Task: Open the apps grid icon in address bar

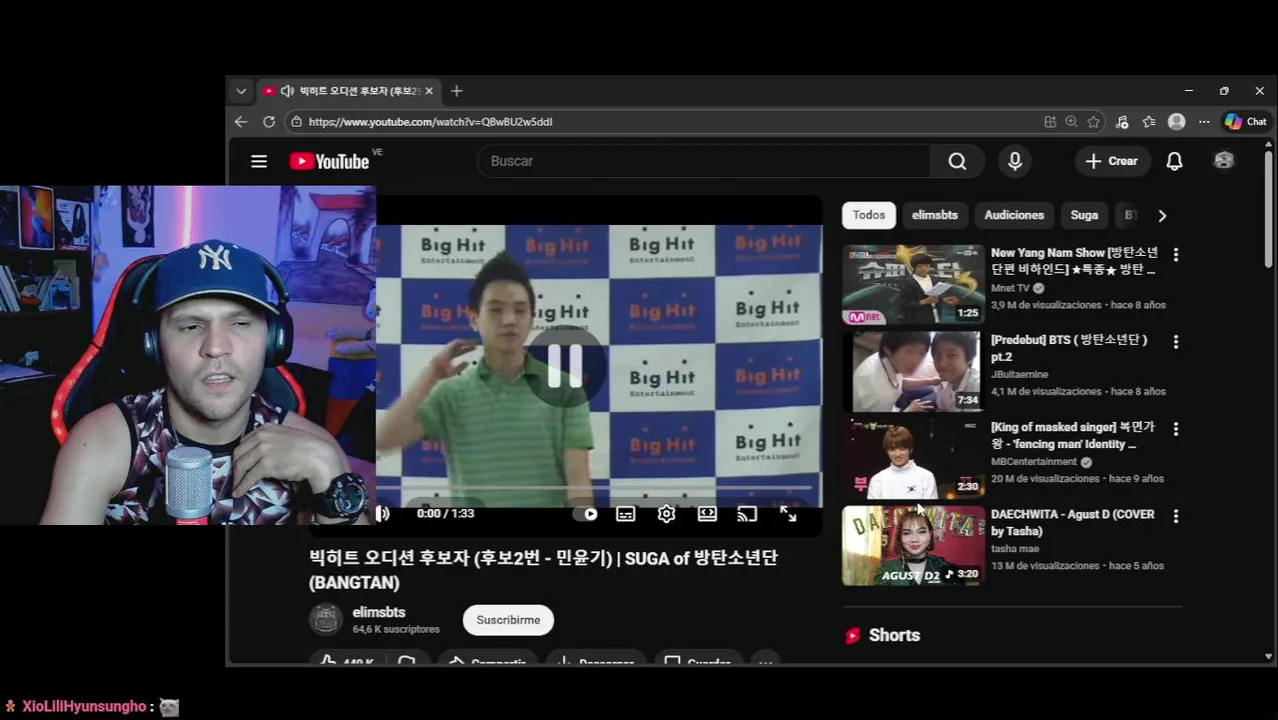Action: [1050, 122]
